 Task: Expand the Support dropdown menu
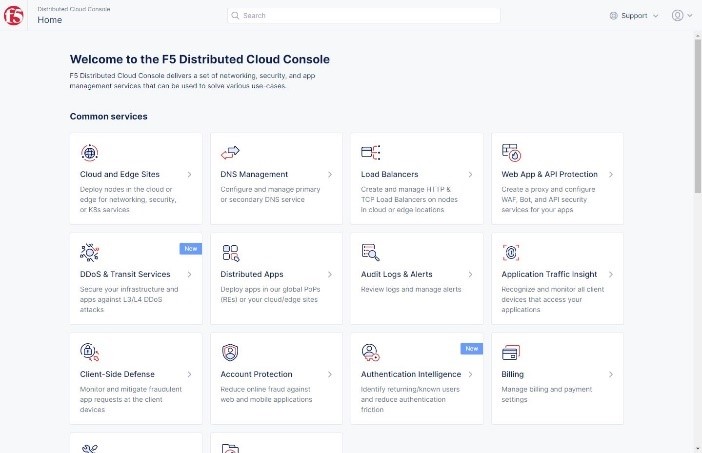click(634, 16)
